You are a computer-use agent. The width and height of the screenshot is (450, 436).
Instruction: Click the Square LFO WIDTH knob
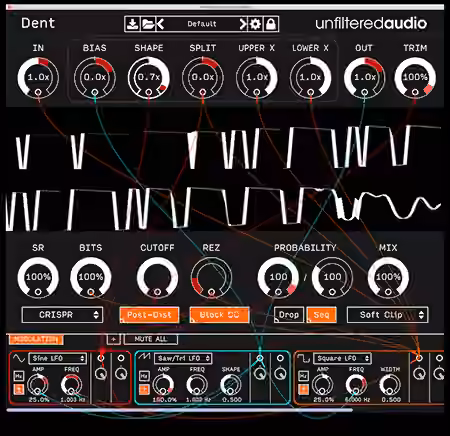click(390, 385)
